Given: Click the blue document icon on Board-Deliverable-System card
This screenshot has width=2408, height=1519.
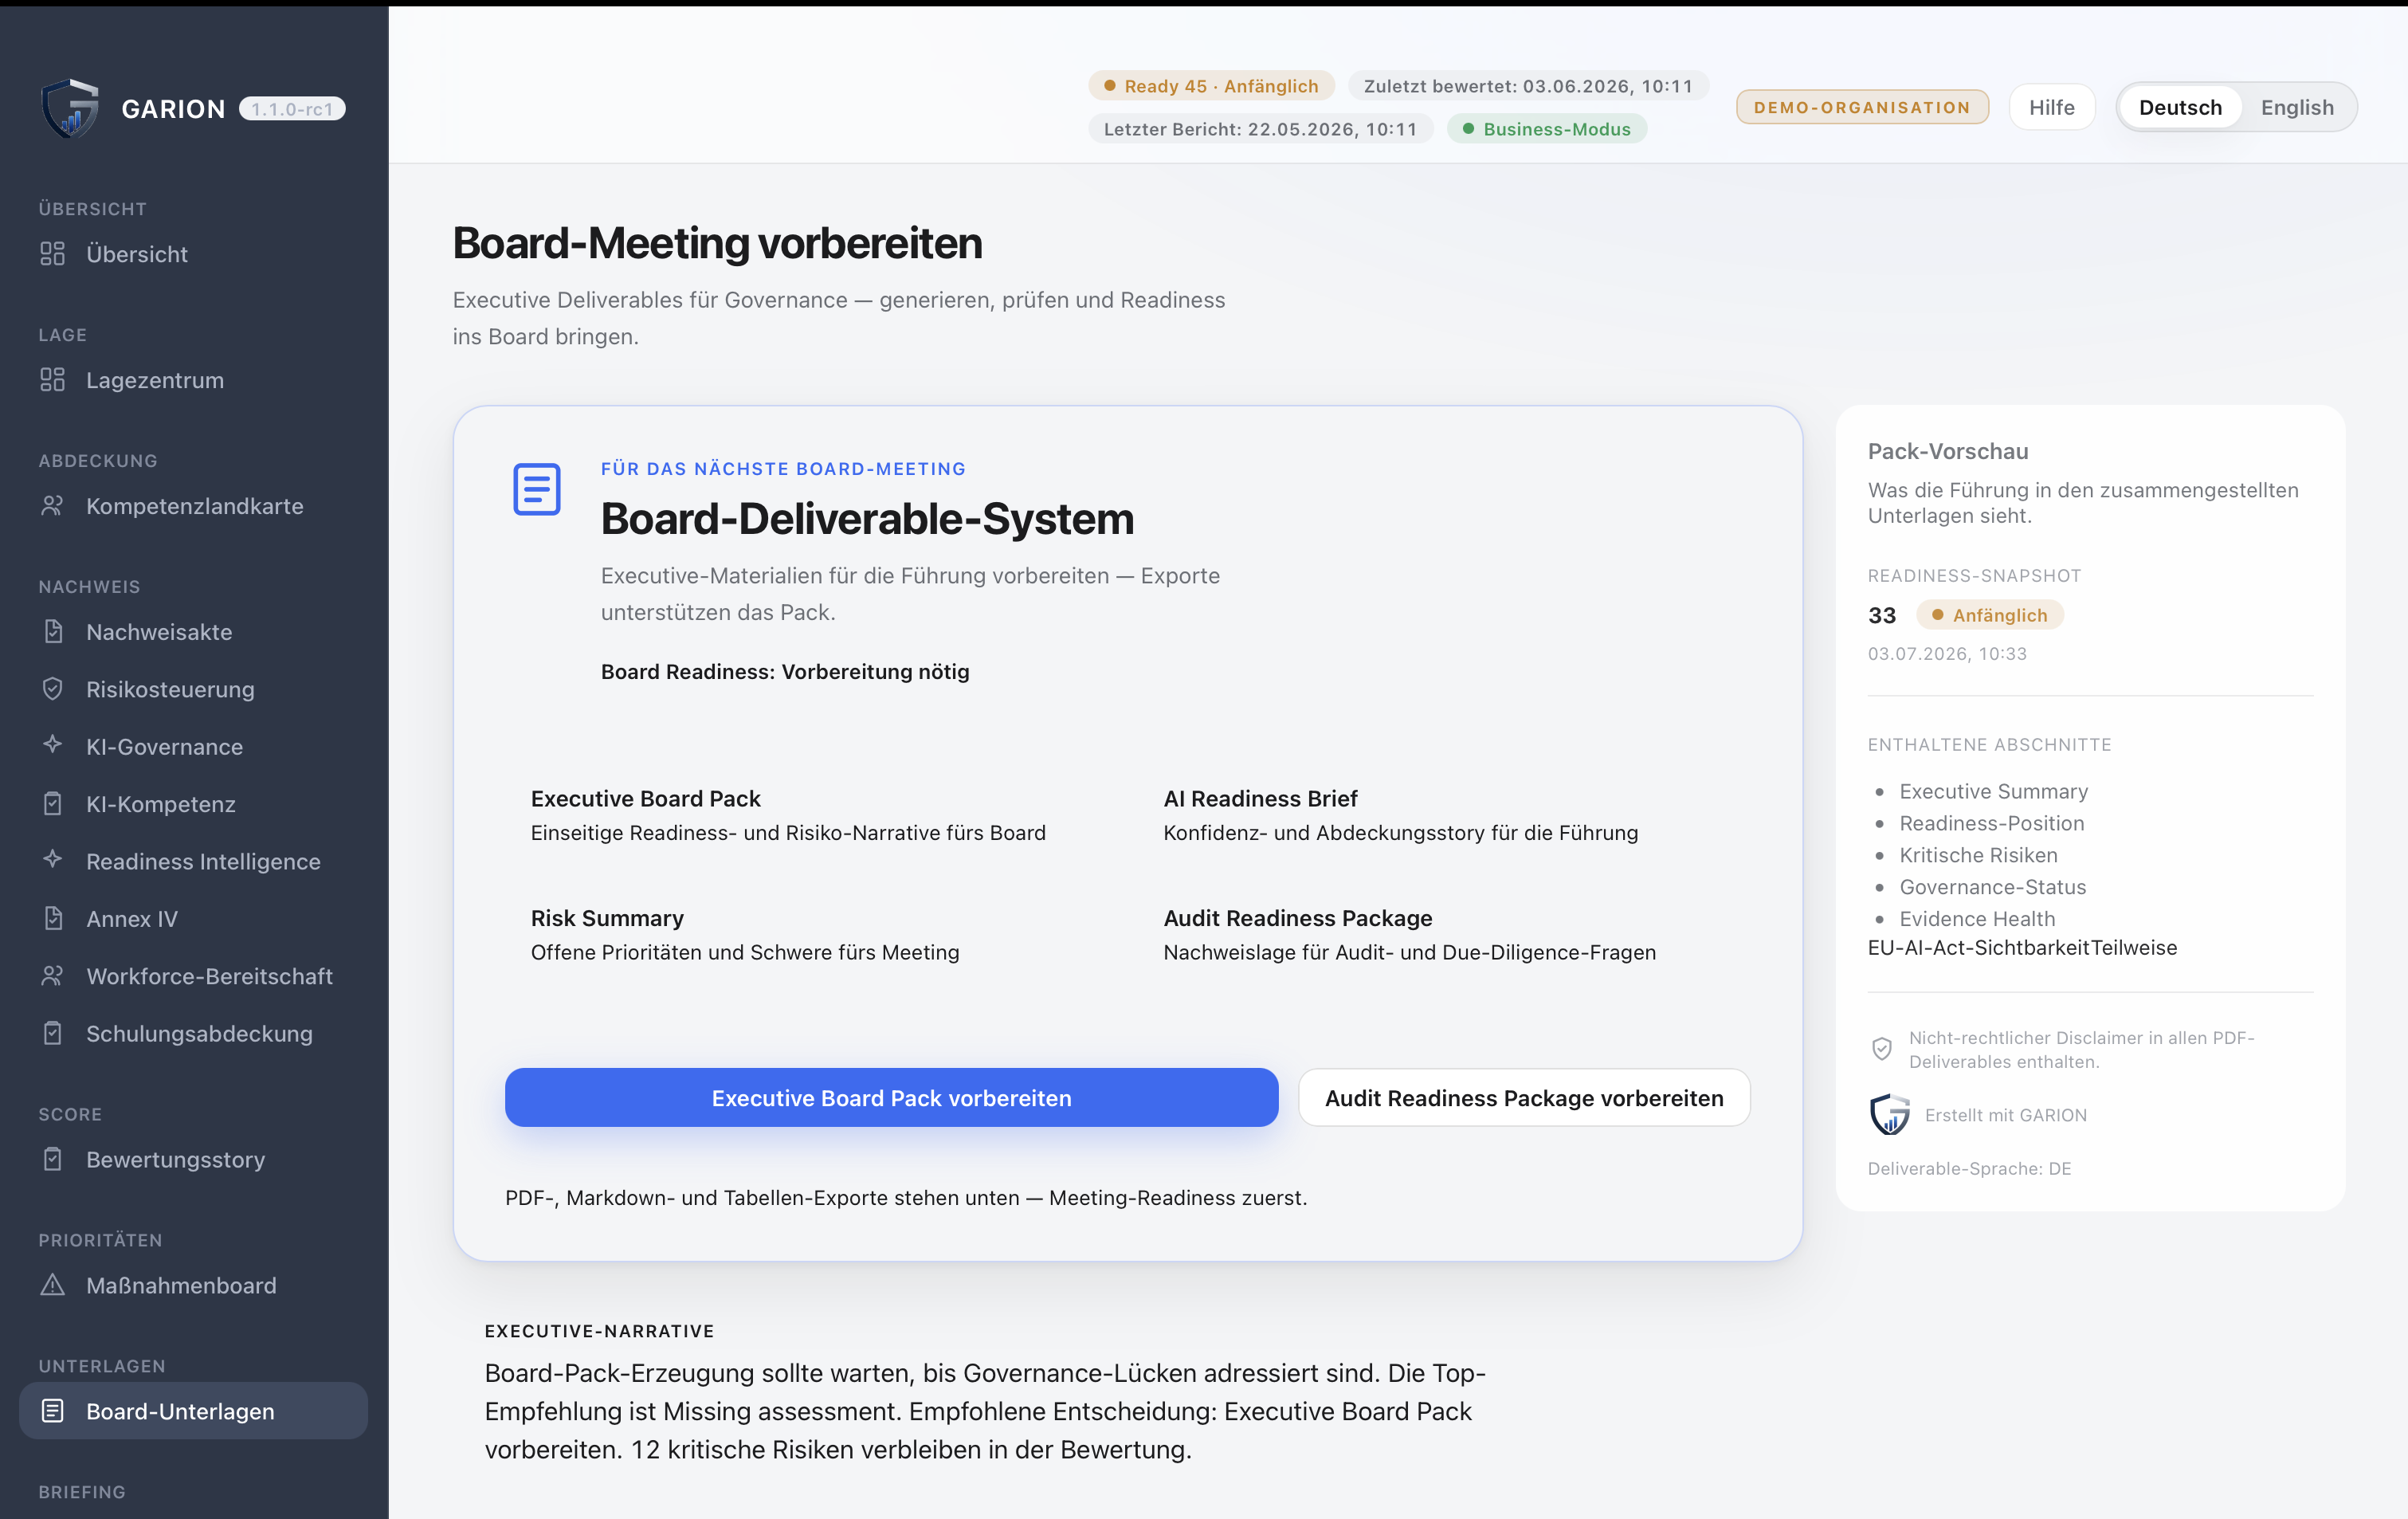Looking at the screenshot, I should [x=537, y=489].
